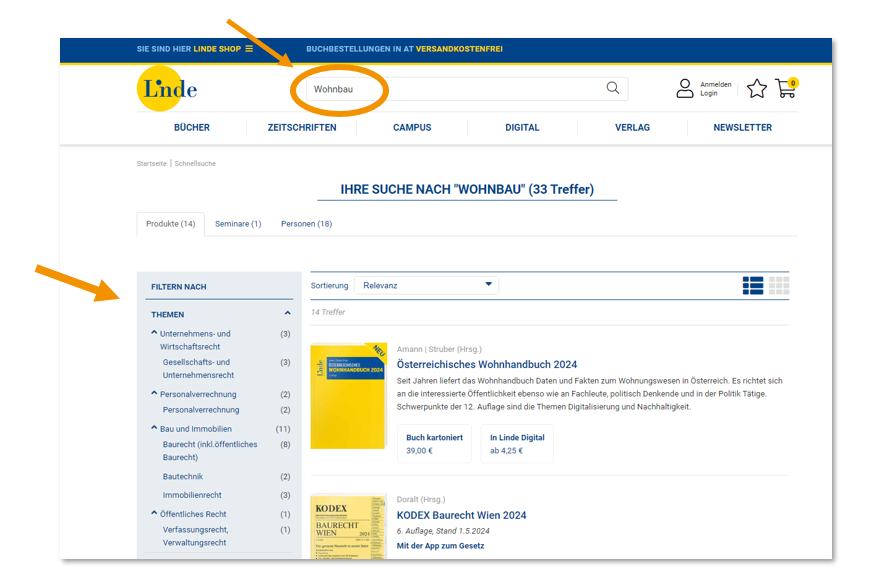Collapse the Öffentliches Recht chevron
The height and width of the screenshot is (587, 881).
pyautogui.click(x=154, y=513)
